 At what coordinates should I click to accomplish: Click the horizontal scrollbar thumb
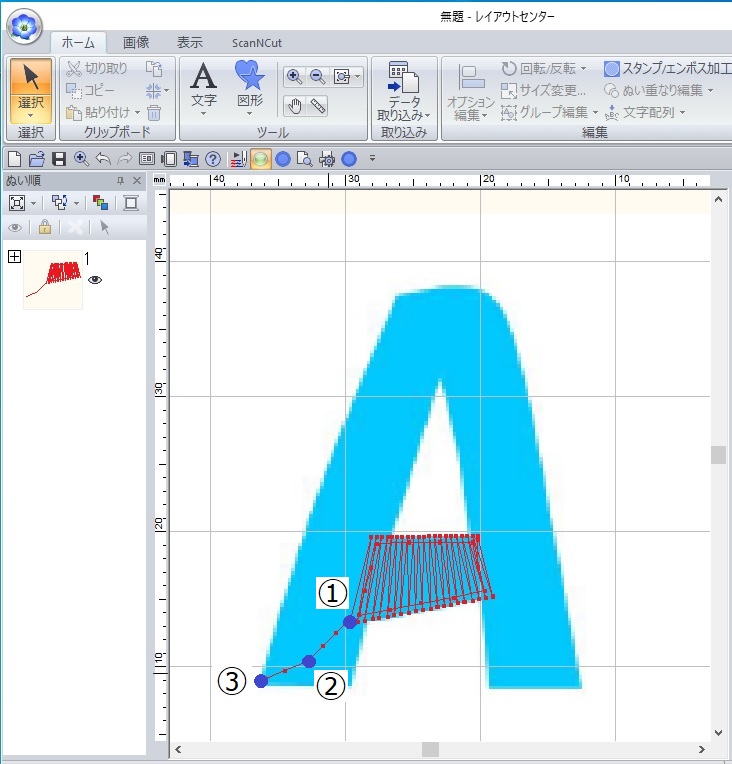point(430,749)
